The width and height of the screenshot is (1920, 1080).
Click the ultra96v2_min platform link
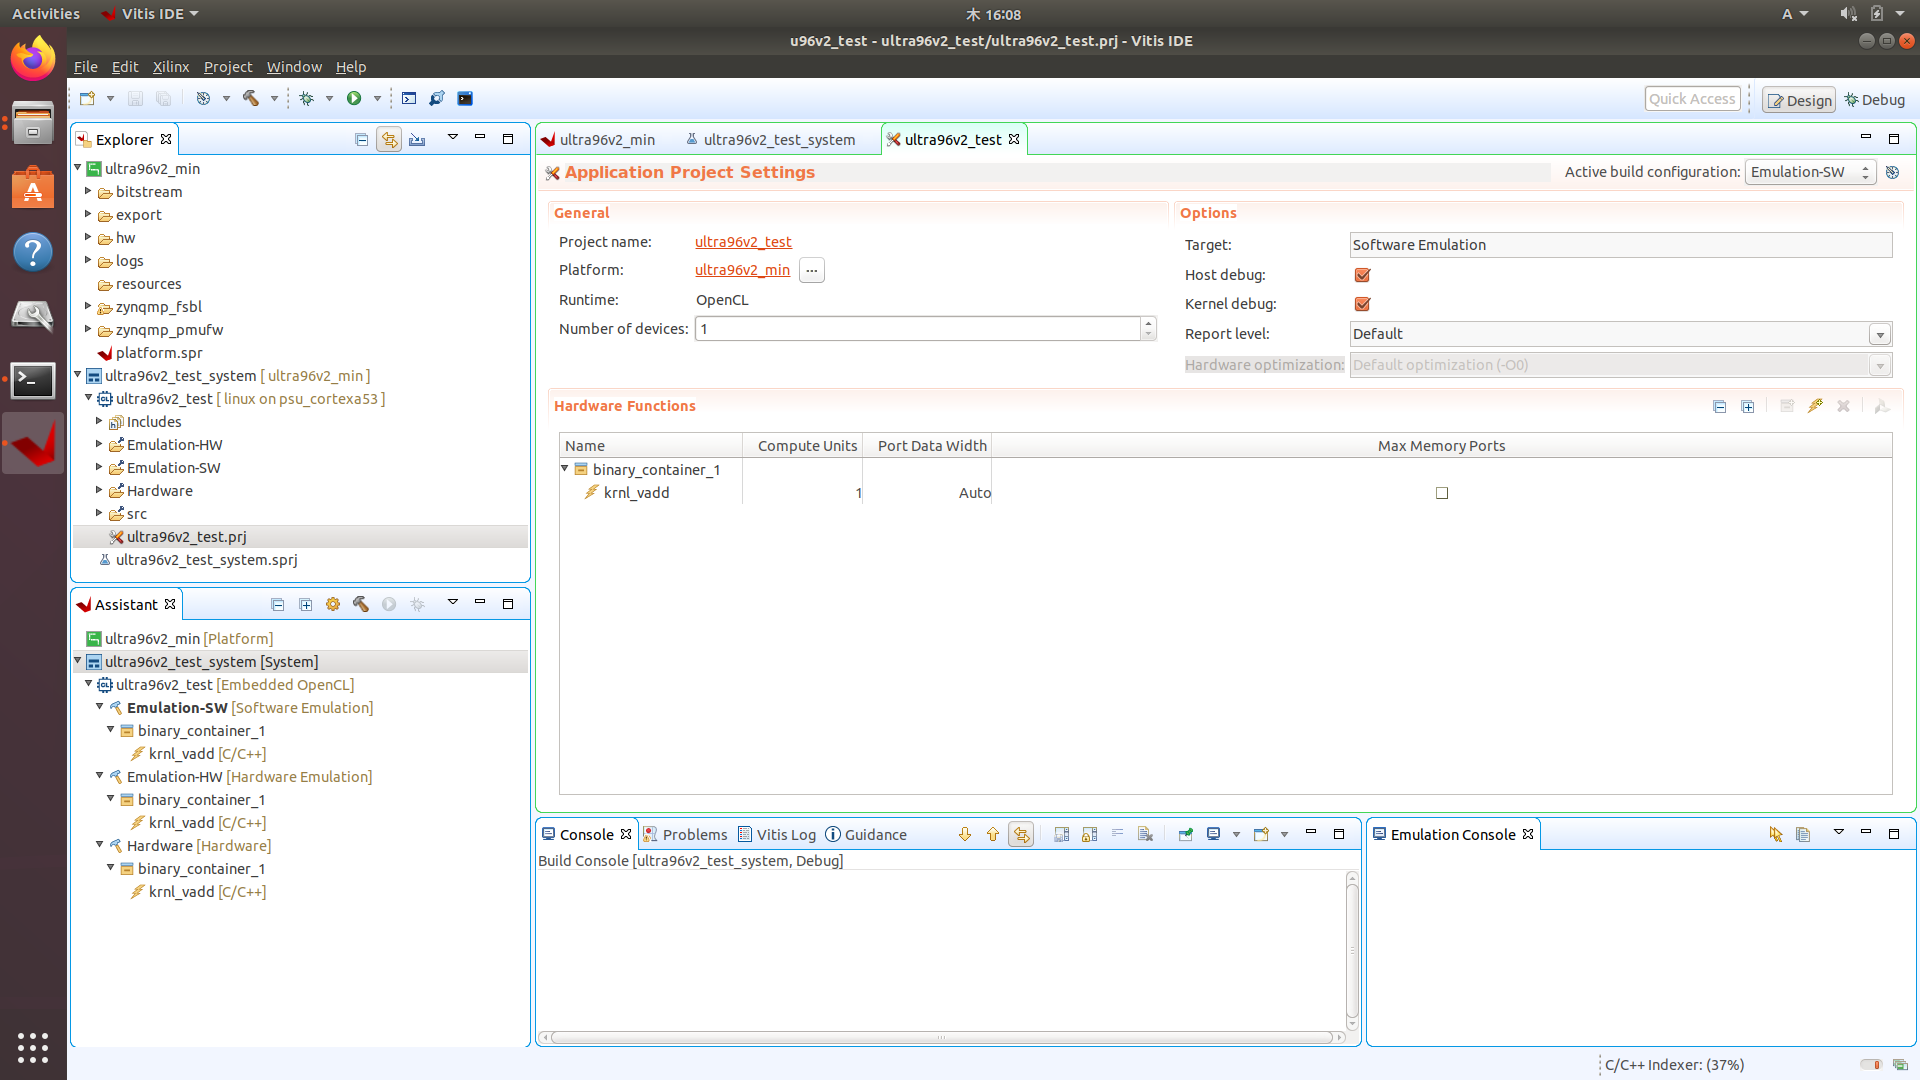pyautogui.click(x=742, y=270)
